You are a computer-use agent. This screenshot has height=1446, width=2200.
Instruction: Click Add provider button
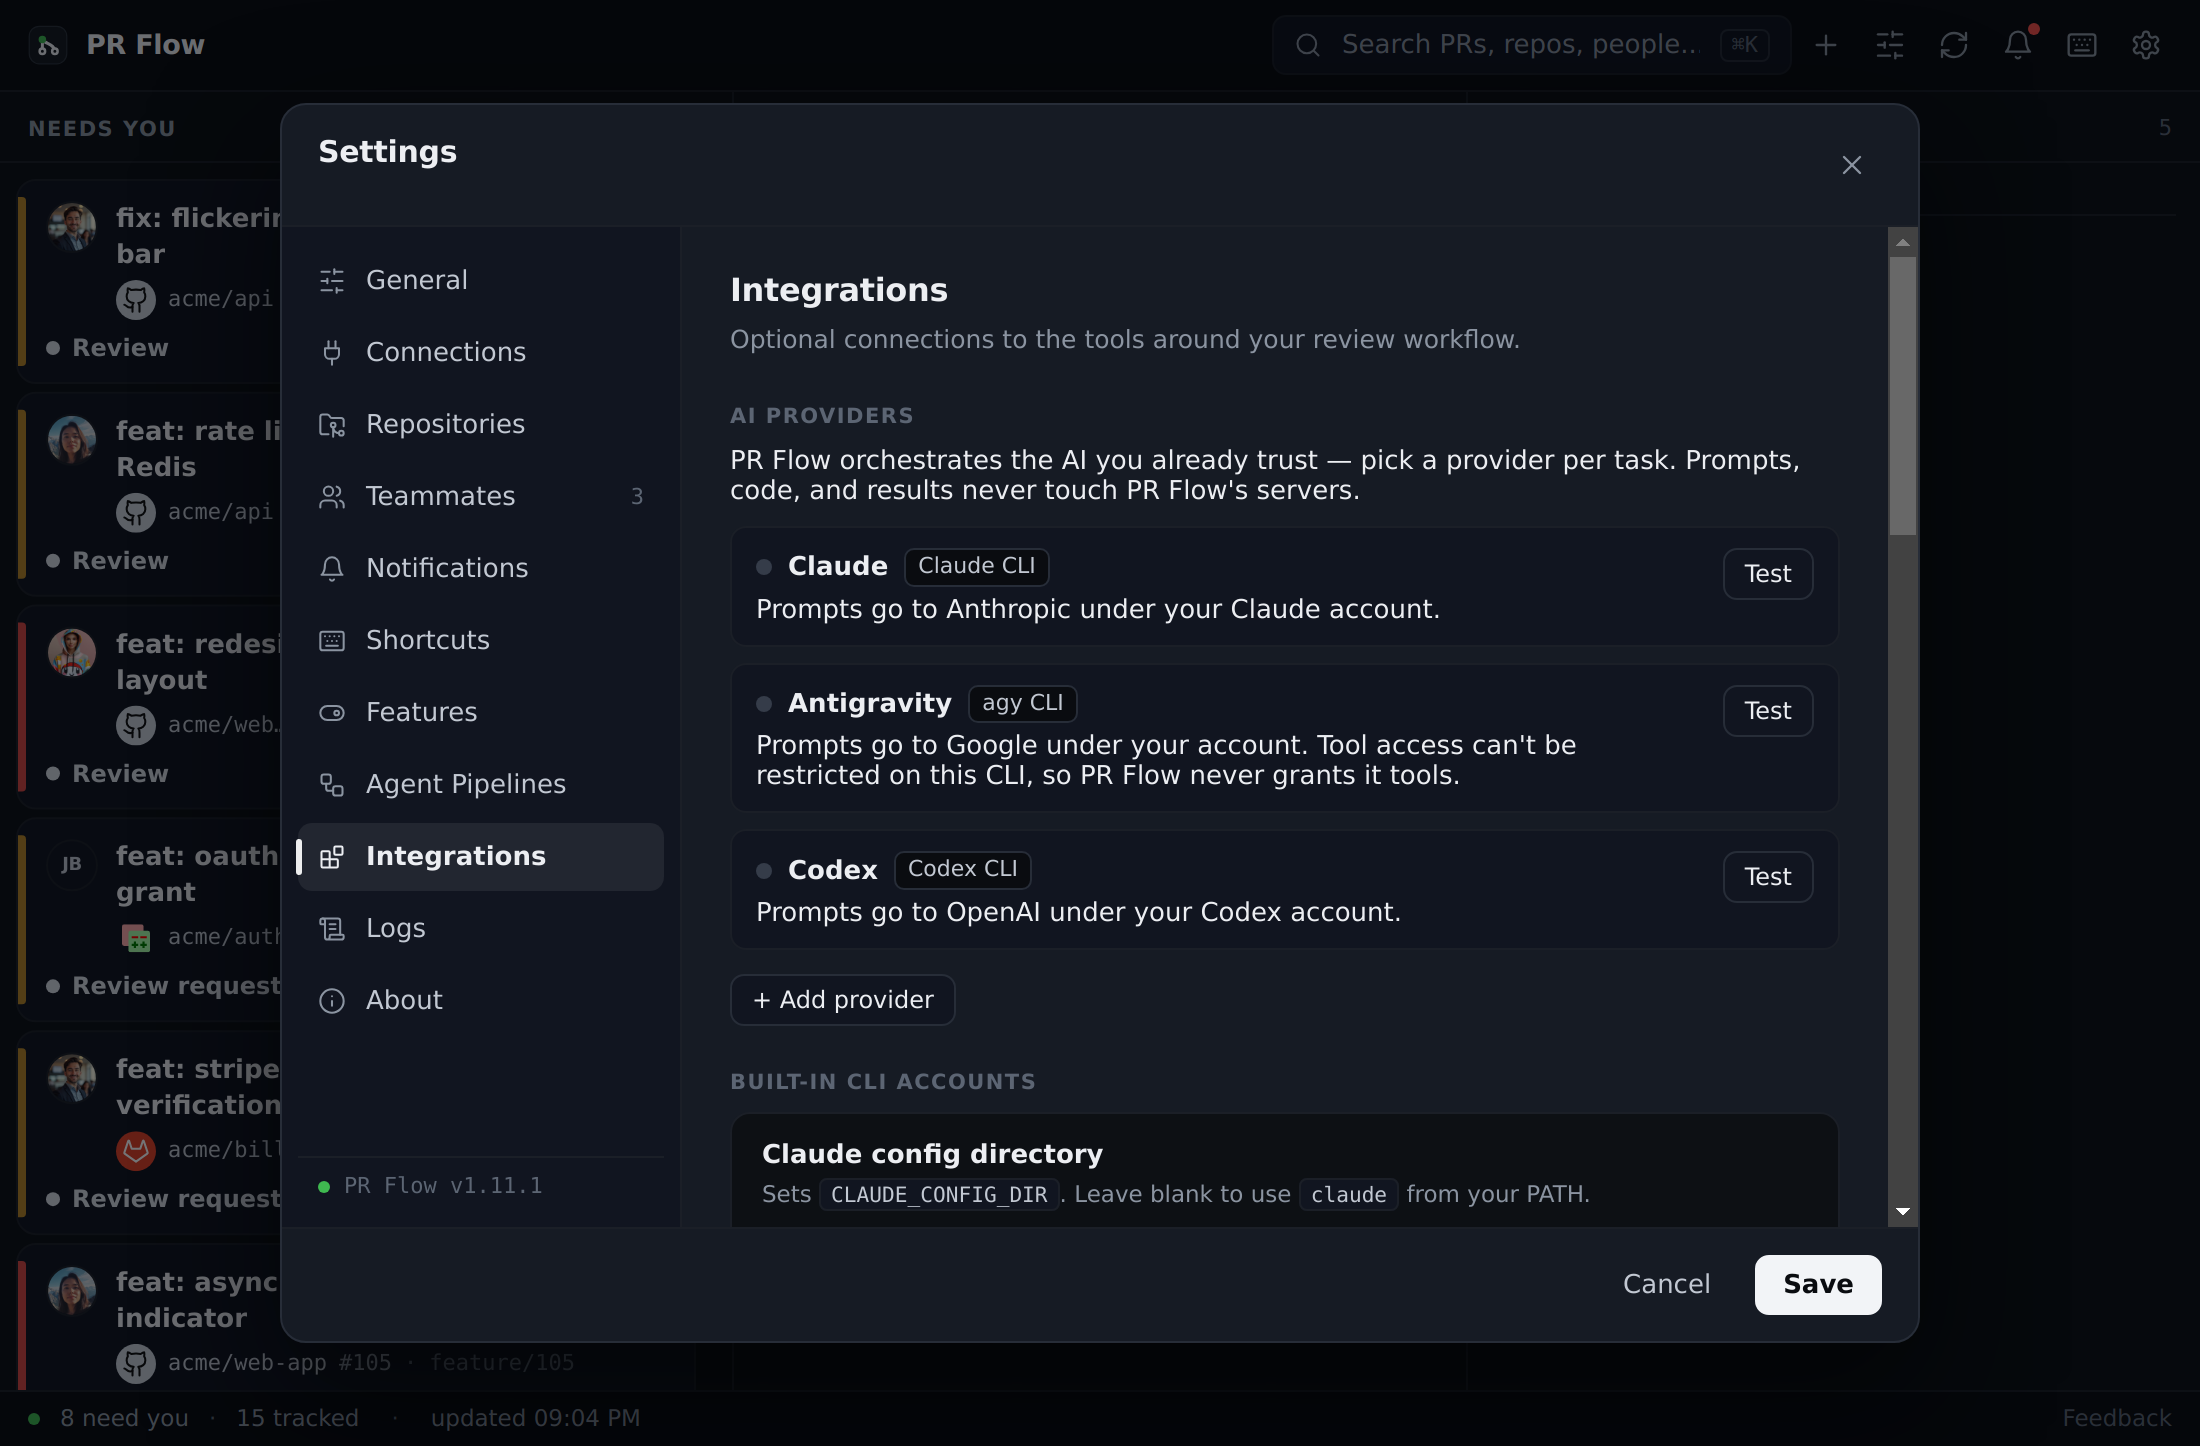coord(843,1000)
